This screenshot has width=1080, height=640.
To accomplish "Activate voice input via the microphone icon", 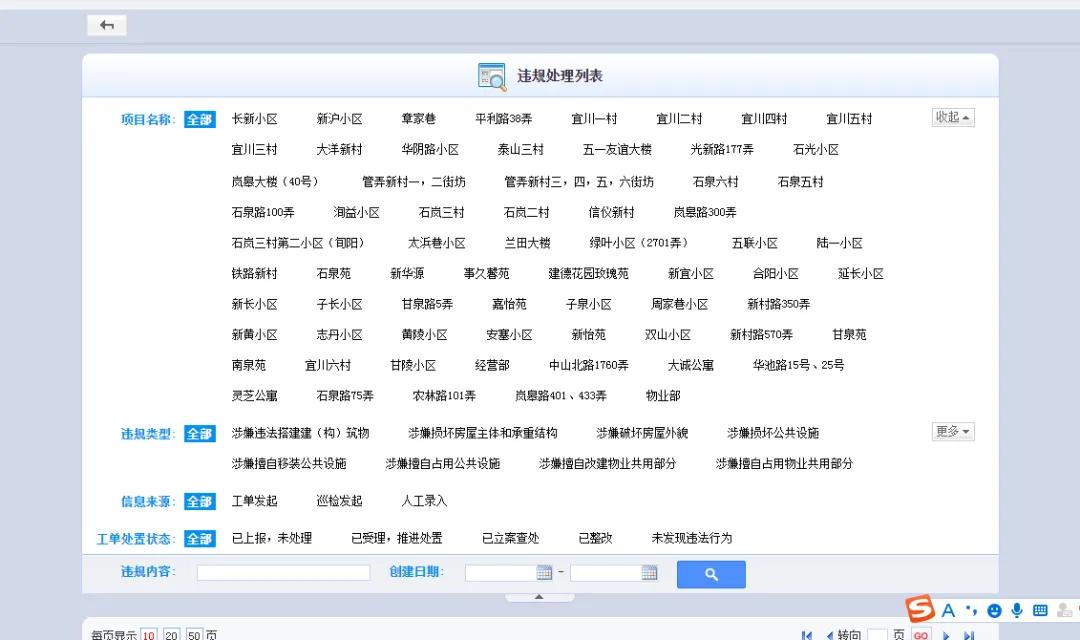I will coord(1016,610).
